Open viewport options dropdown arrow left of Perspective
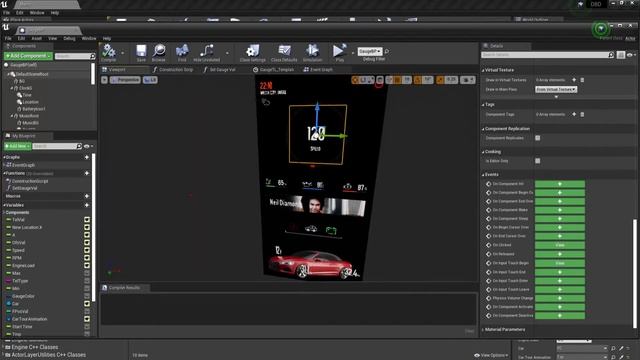This screenshot has width=640, height=360. coord(104,80)
